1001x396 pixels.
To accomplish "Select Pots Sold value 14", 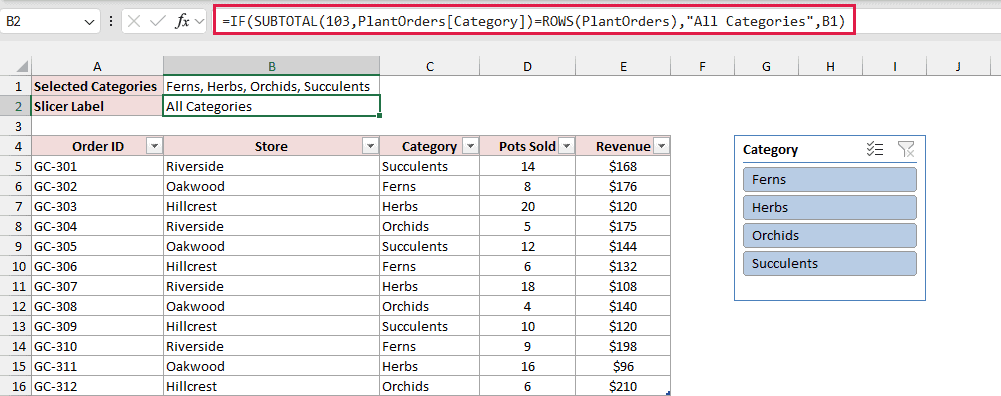I will [527, 166].
